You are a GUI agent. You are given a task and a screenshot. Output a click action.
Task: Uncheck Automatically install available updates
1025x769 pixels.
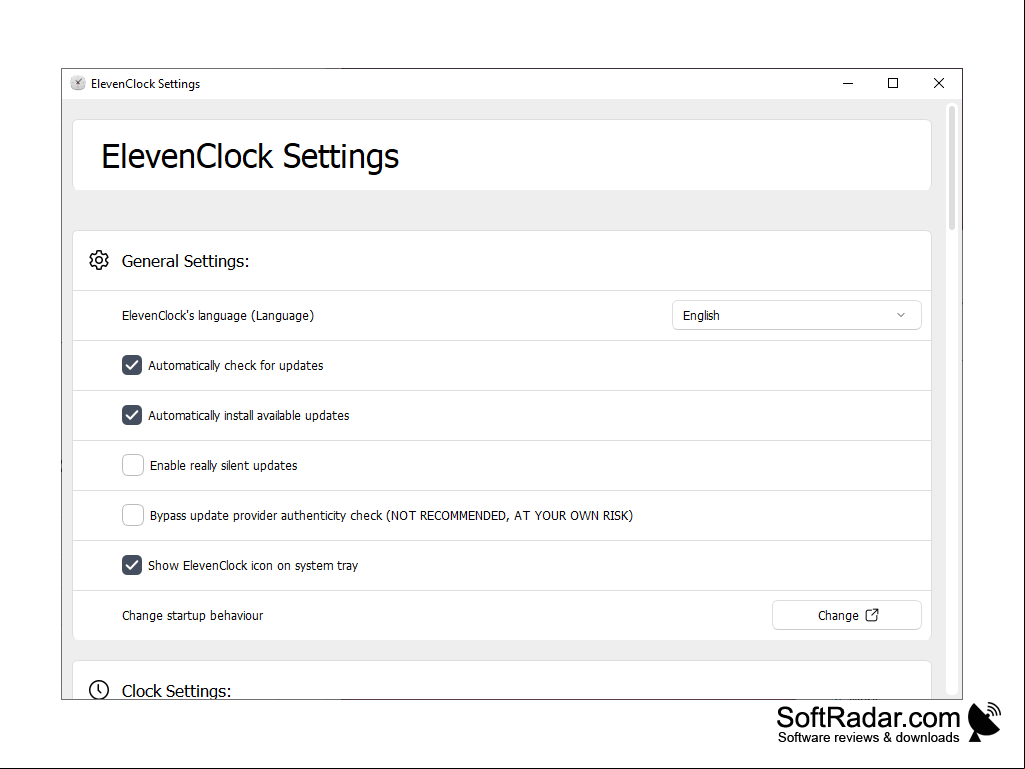pos(132,415)
